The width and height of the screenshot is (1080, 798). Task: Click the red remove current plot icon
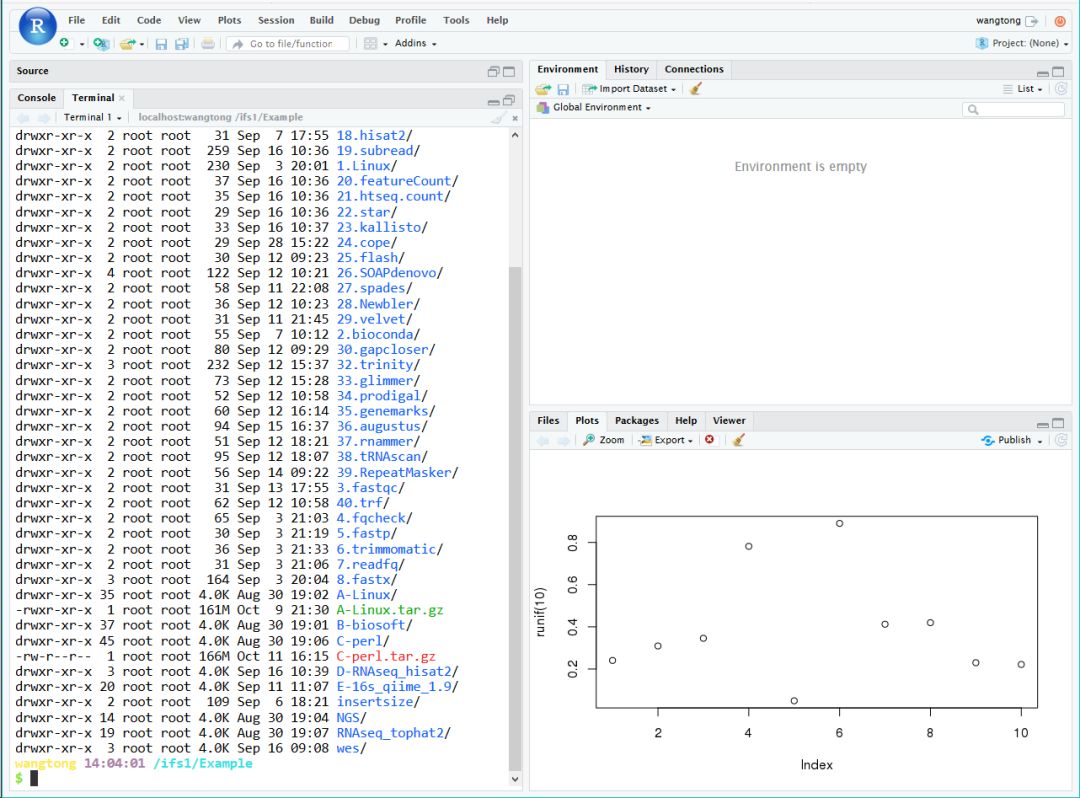coord(709,439)
